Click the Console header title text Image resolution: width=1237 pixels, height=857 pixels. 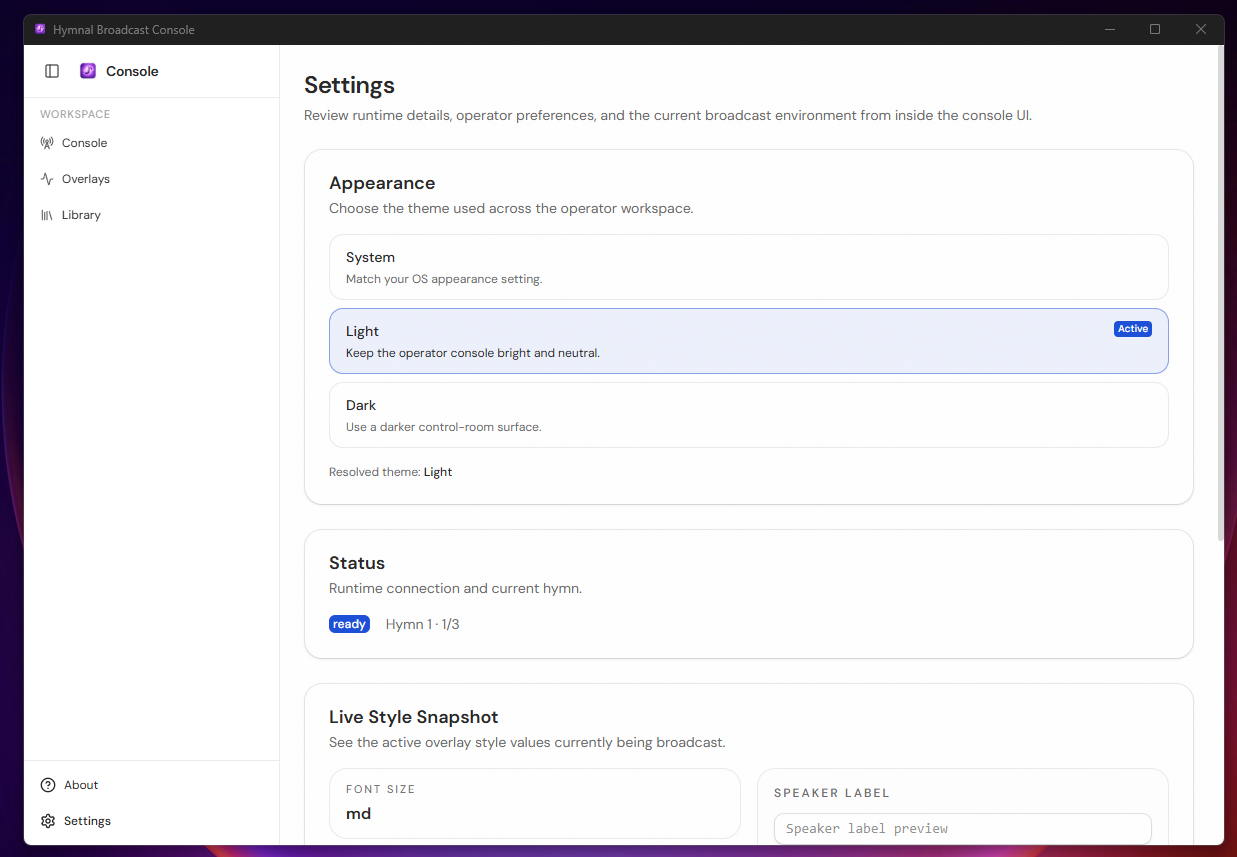click(x=132, y=71)
